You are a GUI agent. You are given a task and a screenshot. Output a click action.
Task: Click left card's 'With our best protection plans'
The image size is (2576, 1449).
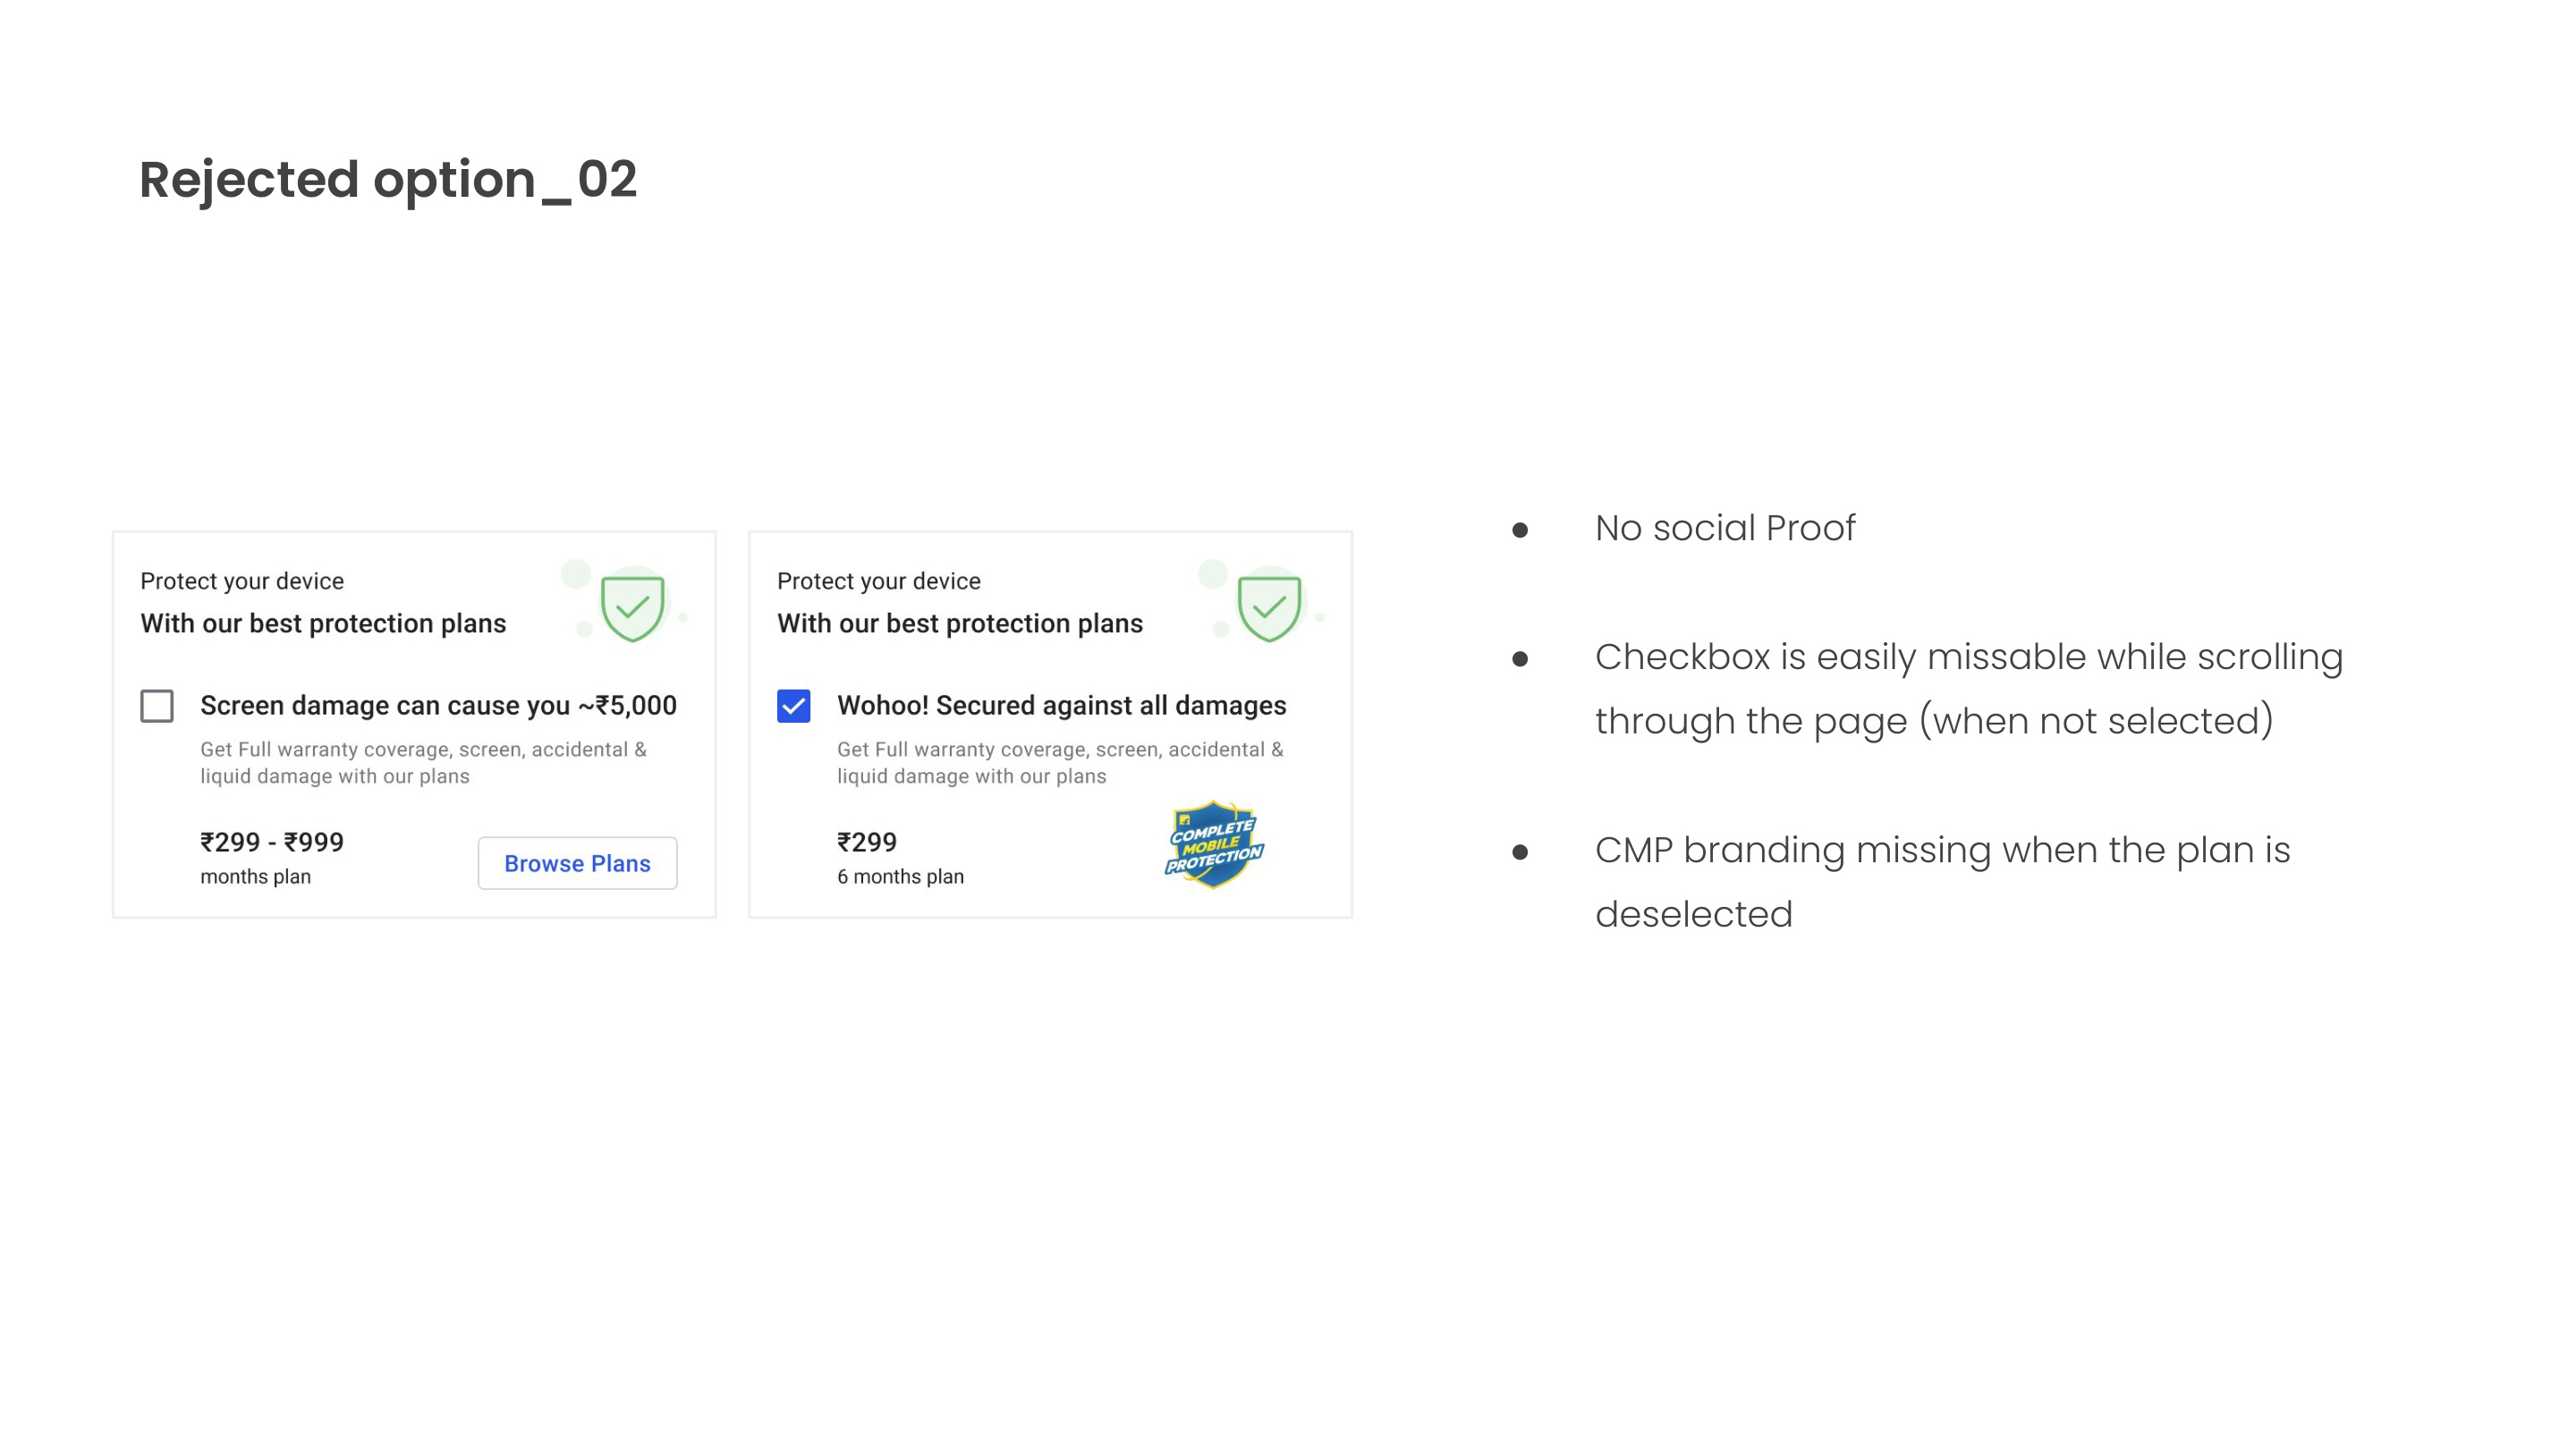[x=323, y=624]
